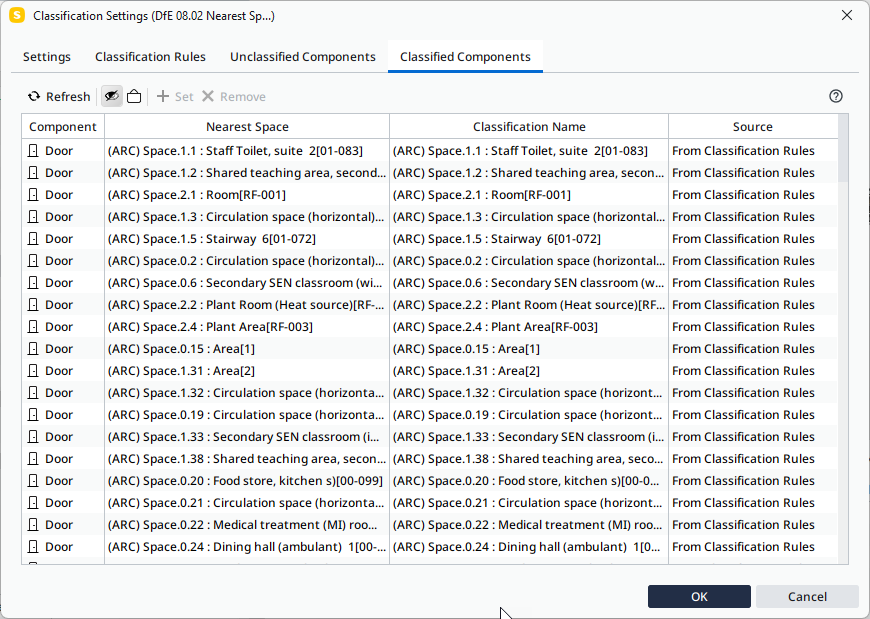Toggle the hidden components eye icon

(x=112, y=97)
